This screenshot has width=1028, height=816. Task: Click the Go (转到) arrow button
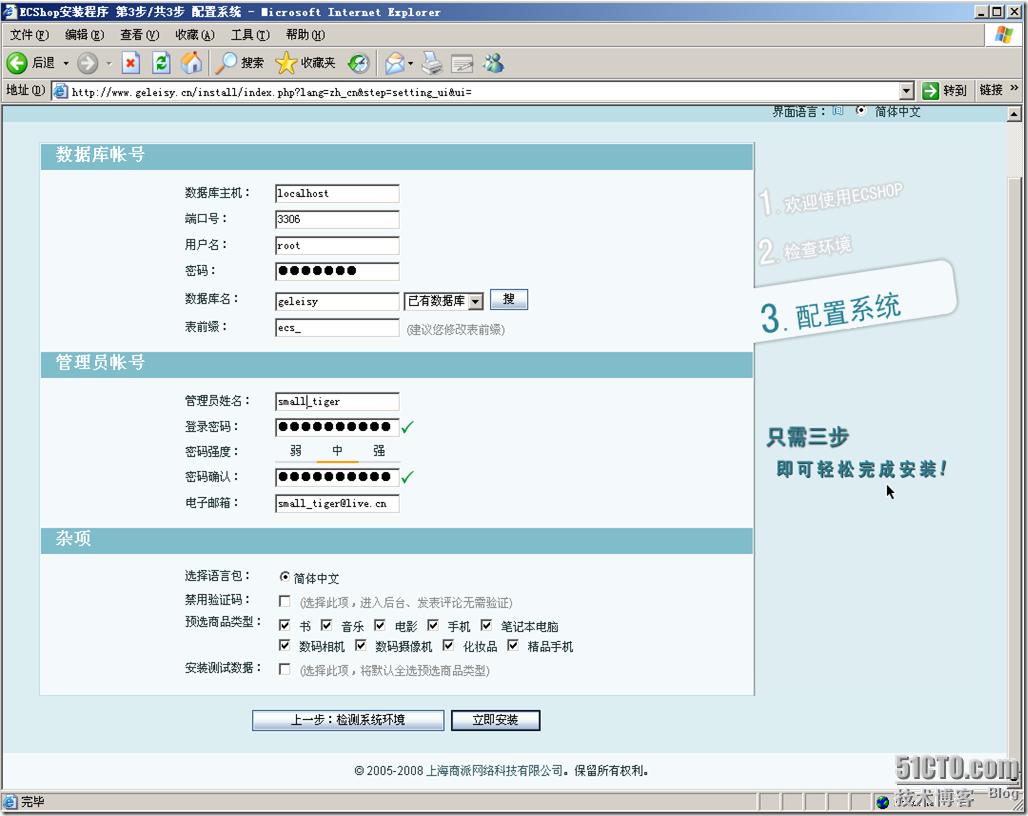coord(930,90)
